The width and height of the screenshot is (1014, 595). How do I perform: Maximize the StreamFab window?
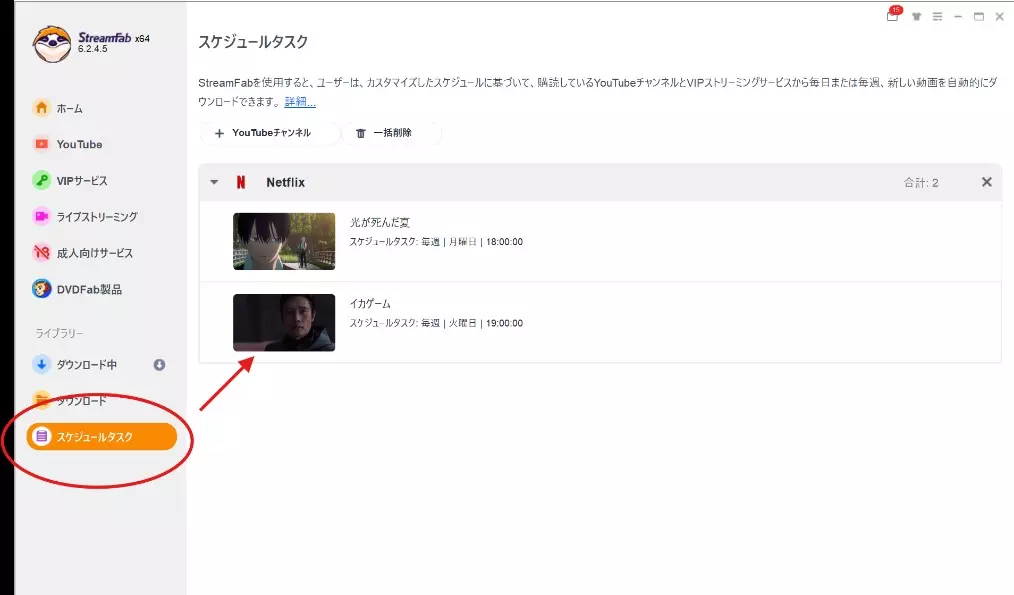pyautogui.click(x=978, y=17)
